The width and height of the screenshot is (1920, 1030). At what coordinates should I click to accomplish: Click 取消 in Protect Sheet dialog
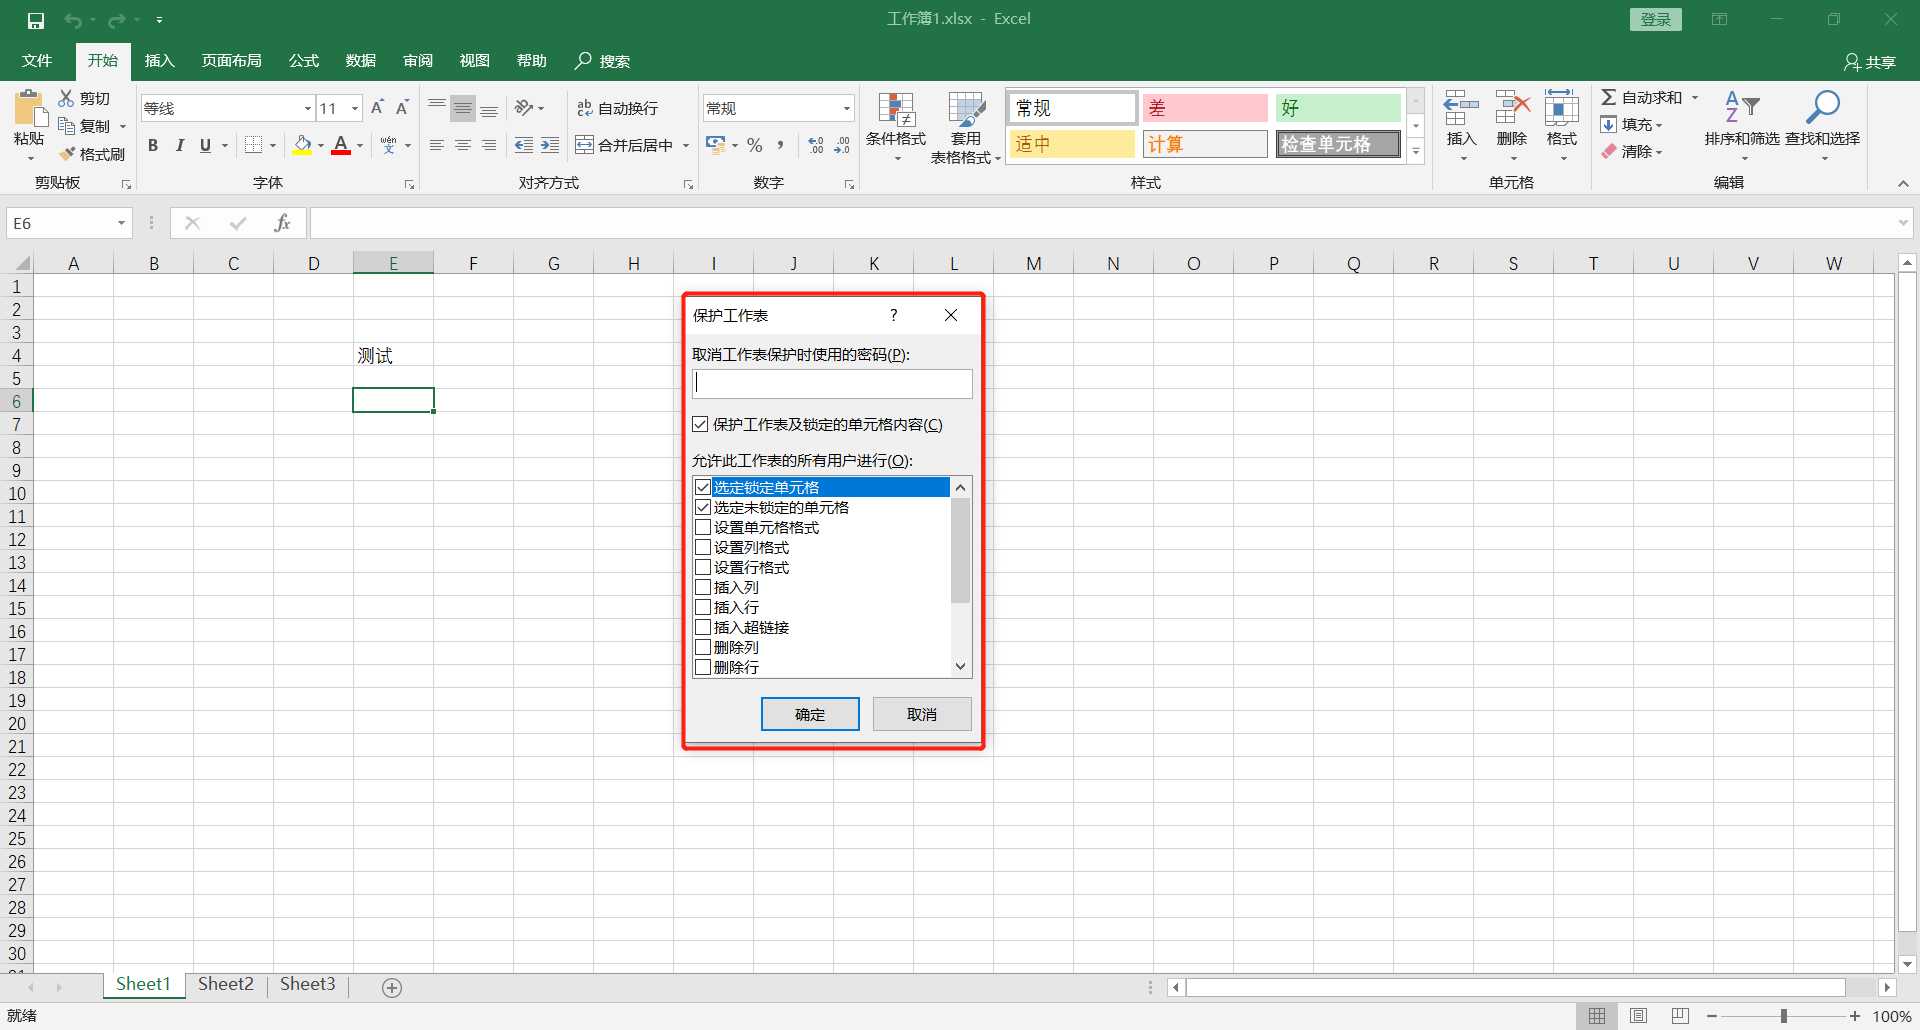point(922,714)
